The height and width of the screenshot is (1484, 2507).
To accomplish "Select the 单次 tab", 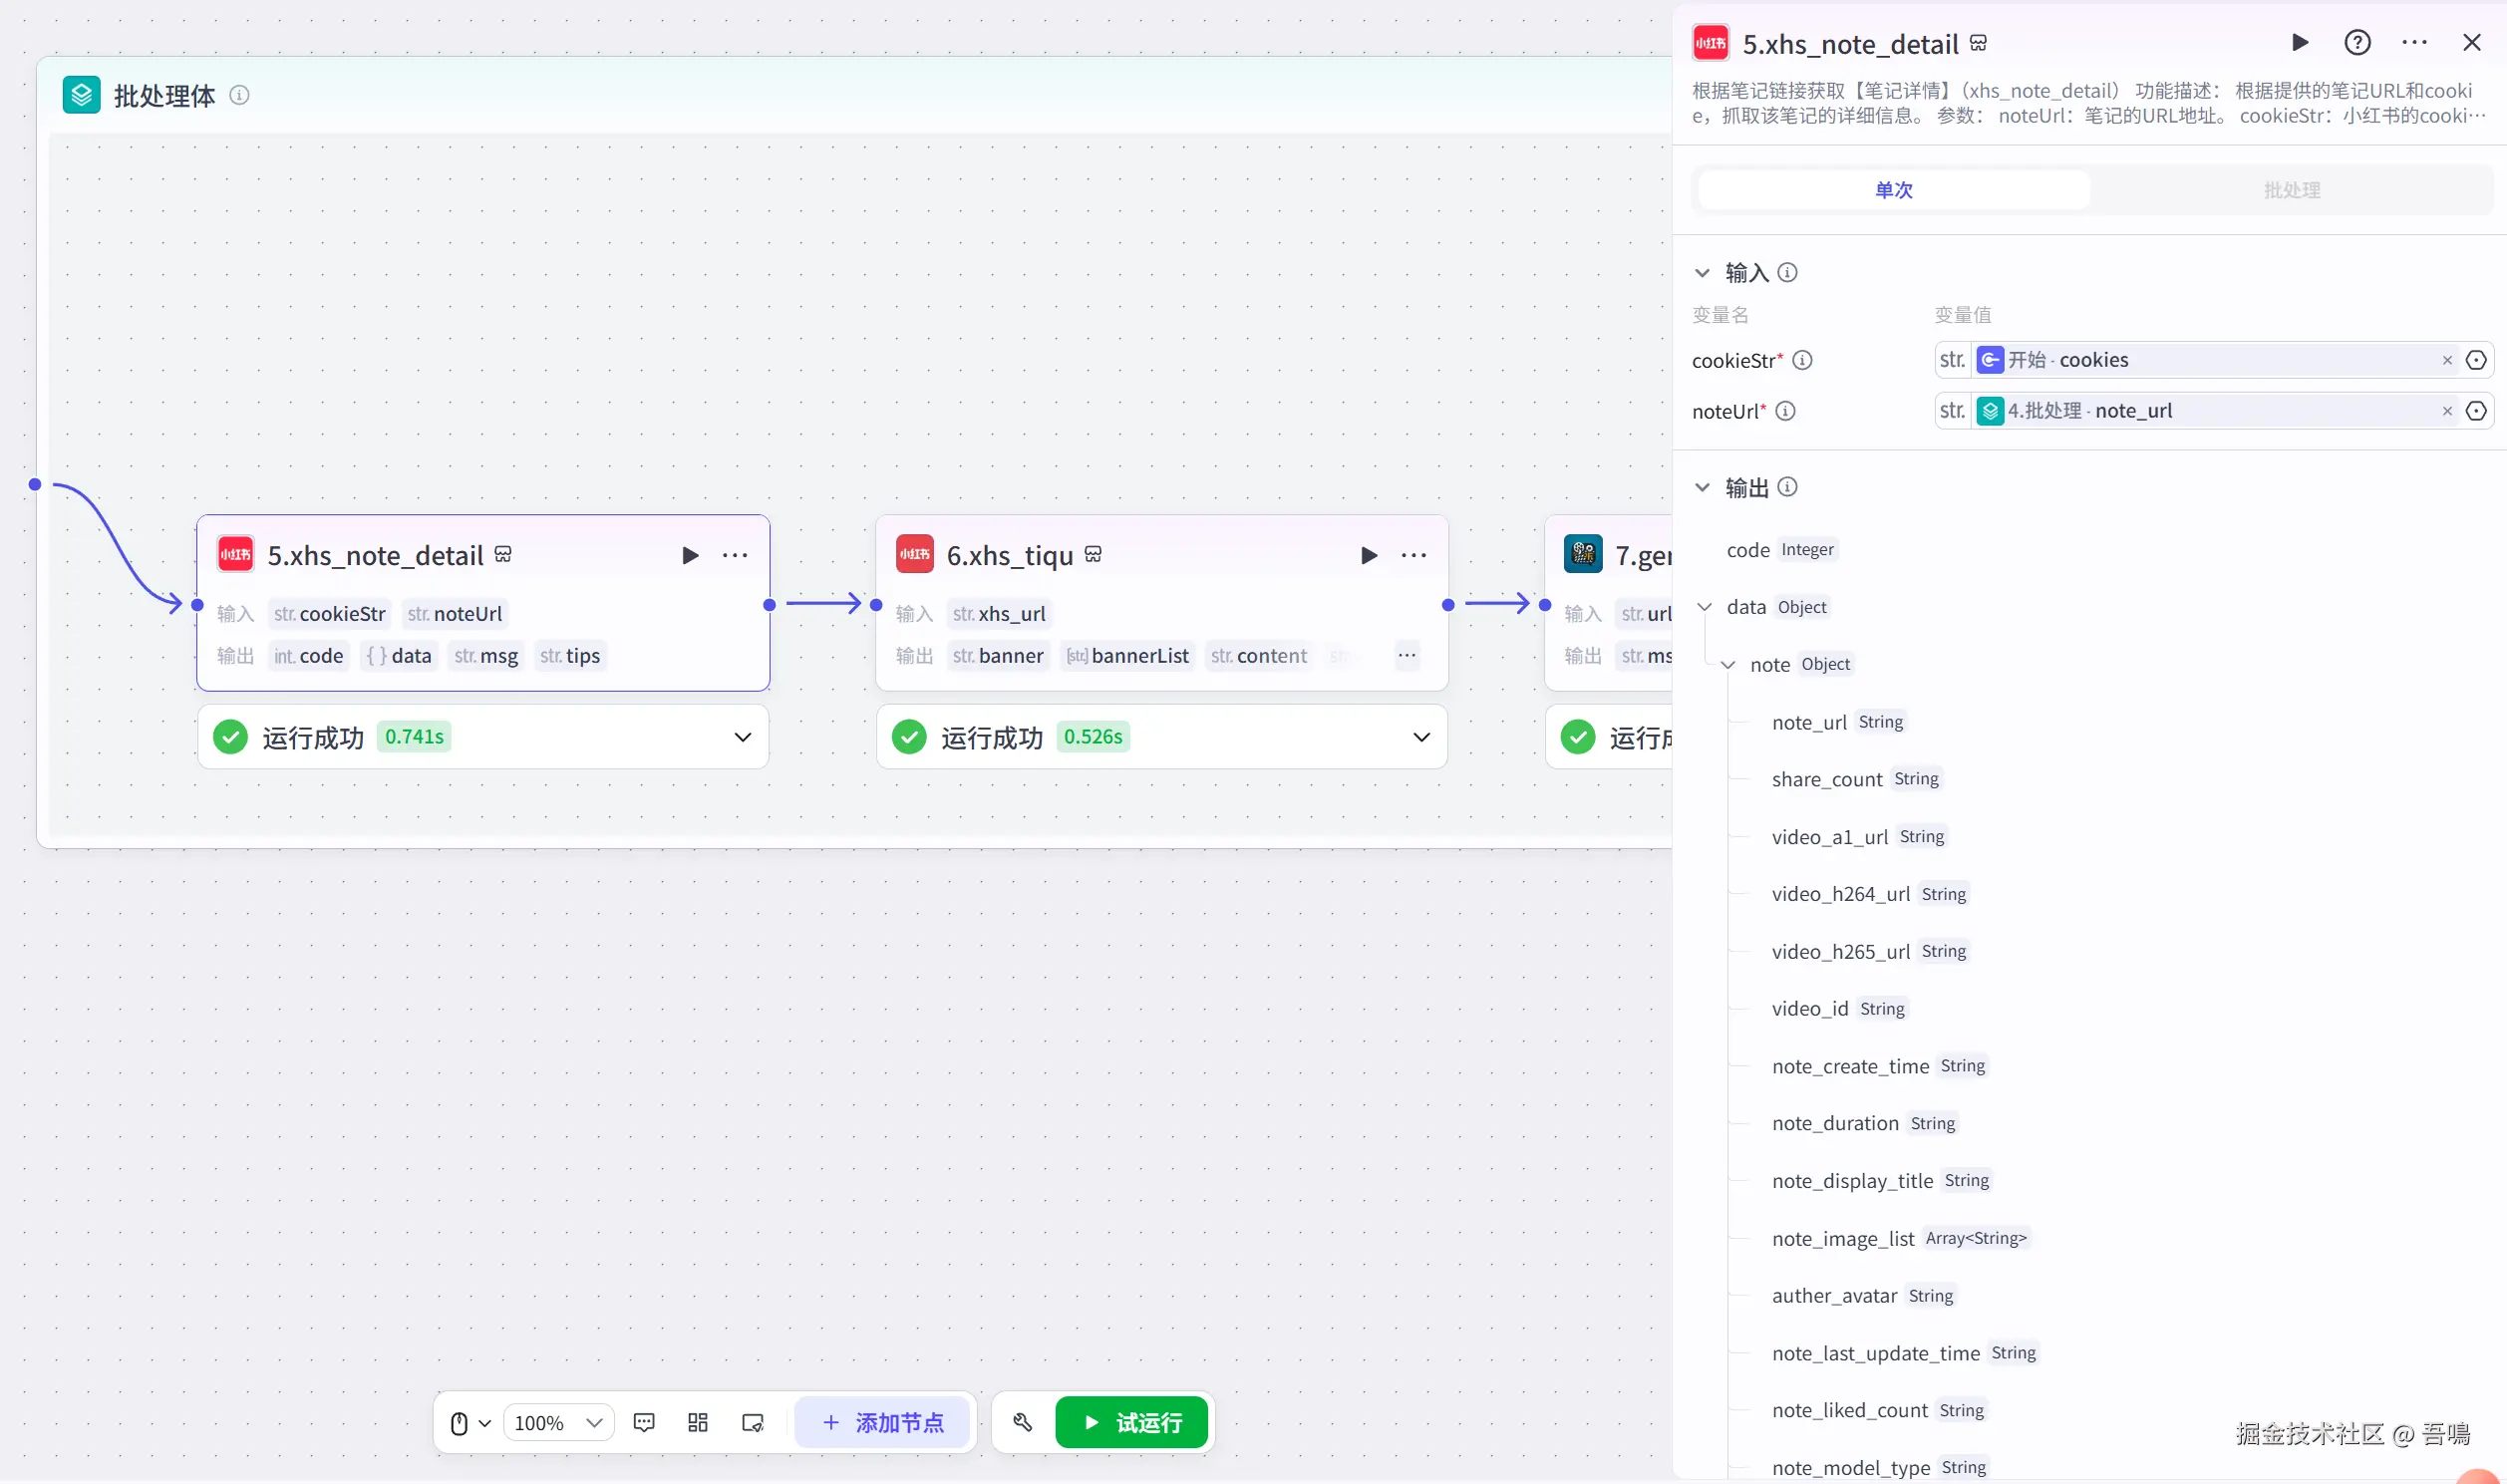I will (1893, 190).
